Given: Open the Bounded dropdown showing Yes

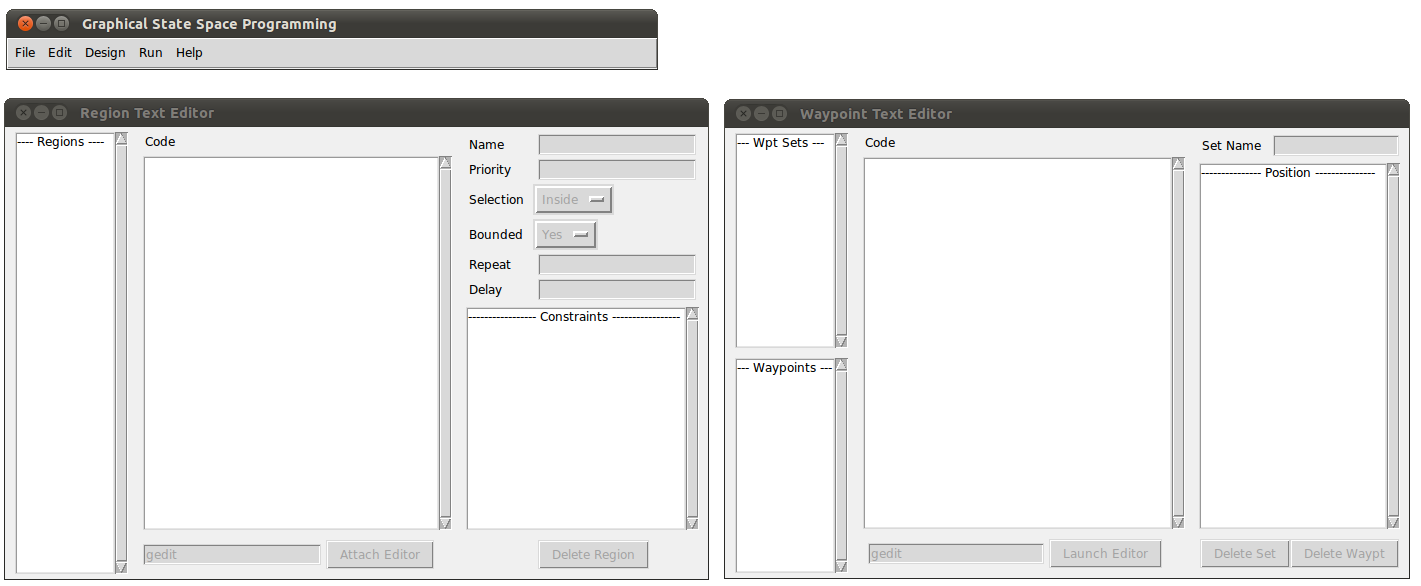Looking at the screenshot, I should (565, 234).
